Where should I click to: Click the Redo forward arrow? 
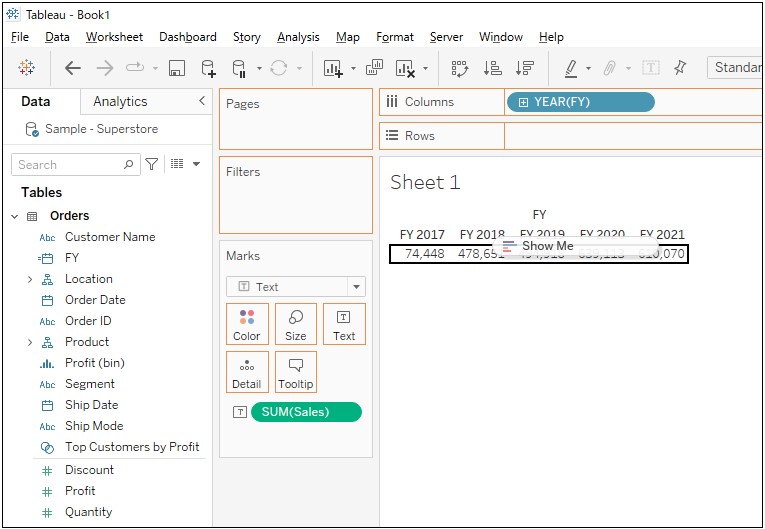[x=105, y=68]
